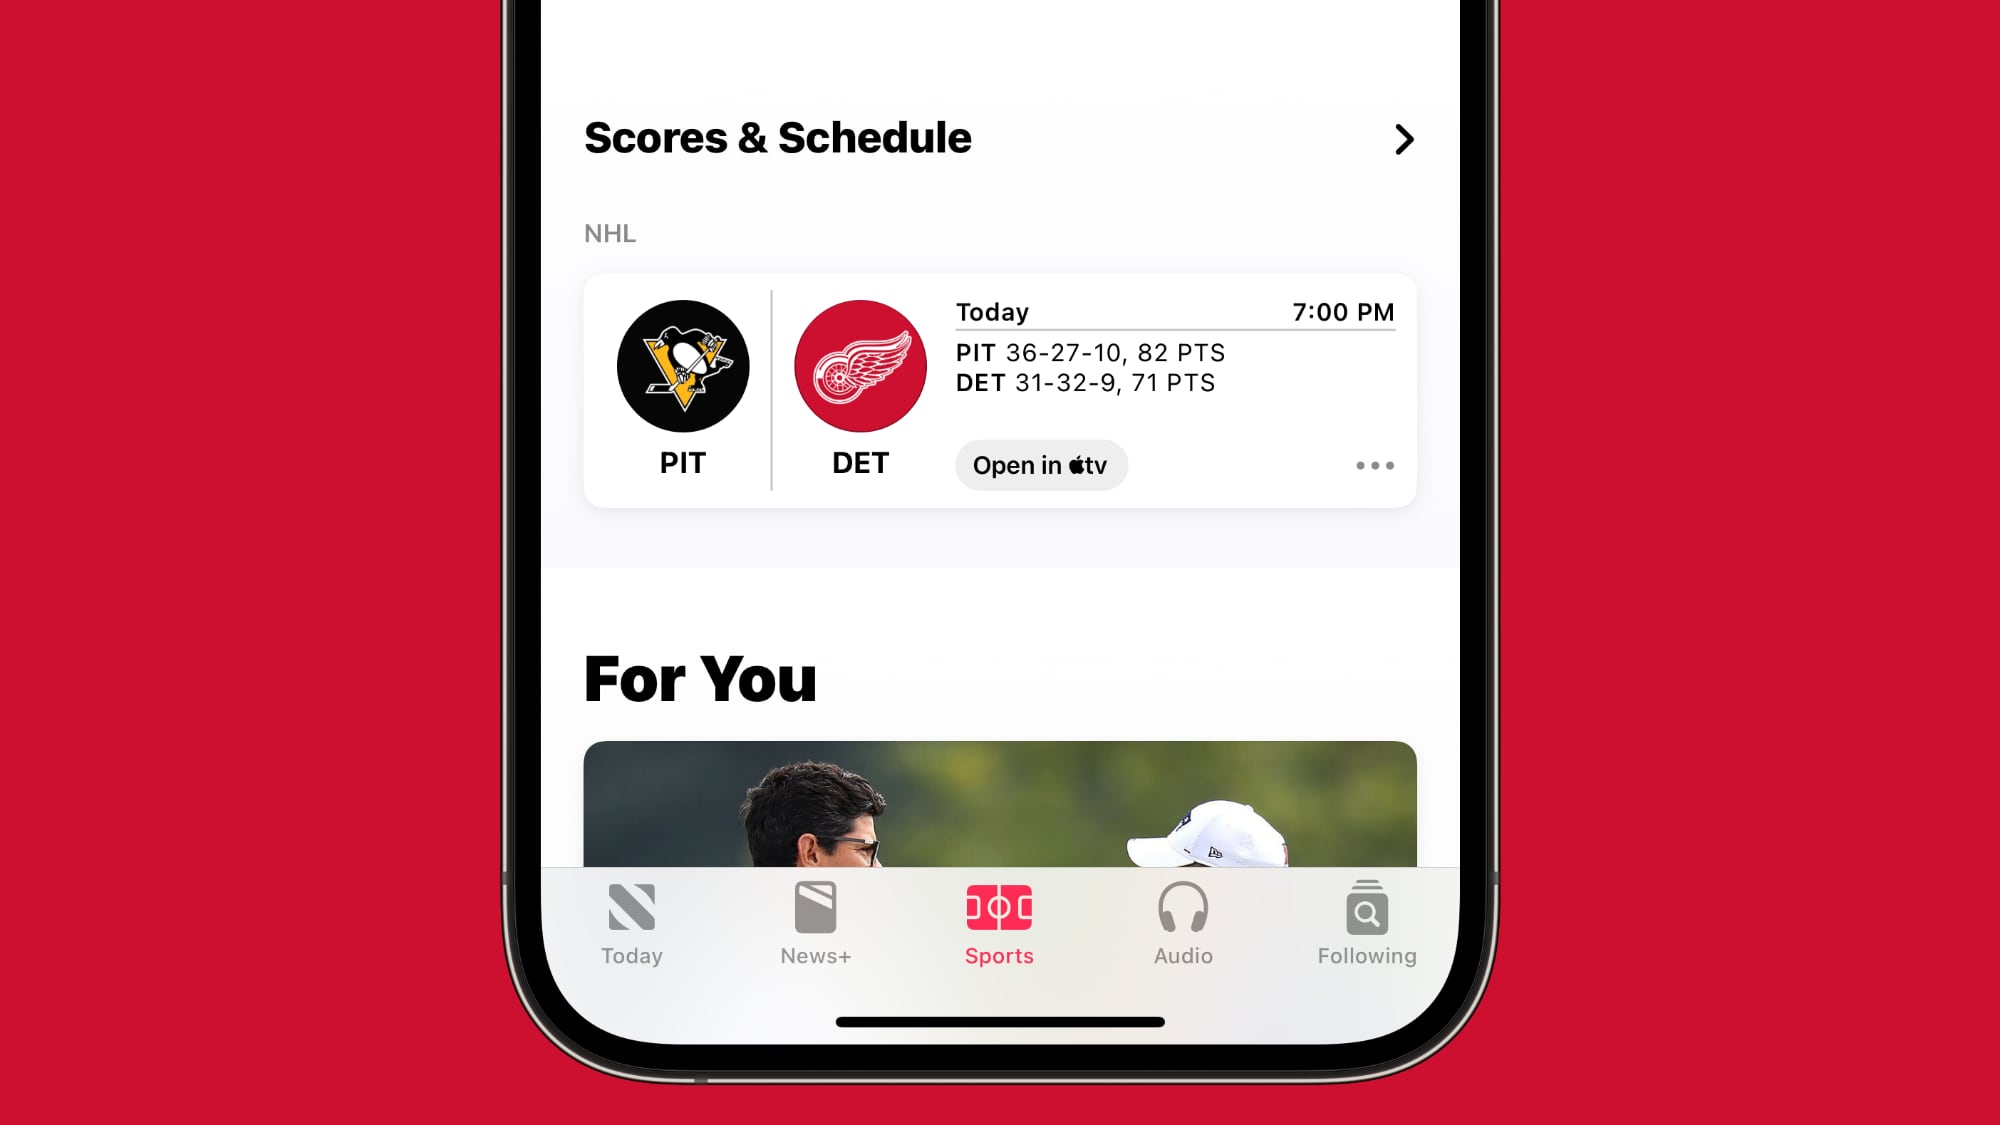Screen dimensions: 2000x1125
Task: Tap the three-dot options menu icon
Action: click(1375, 466)
